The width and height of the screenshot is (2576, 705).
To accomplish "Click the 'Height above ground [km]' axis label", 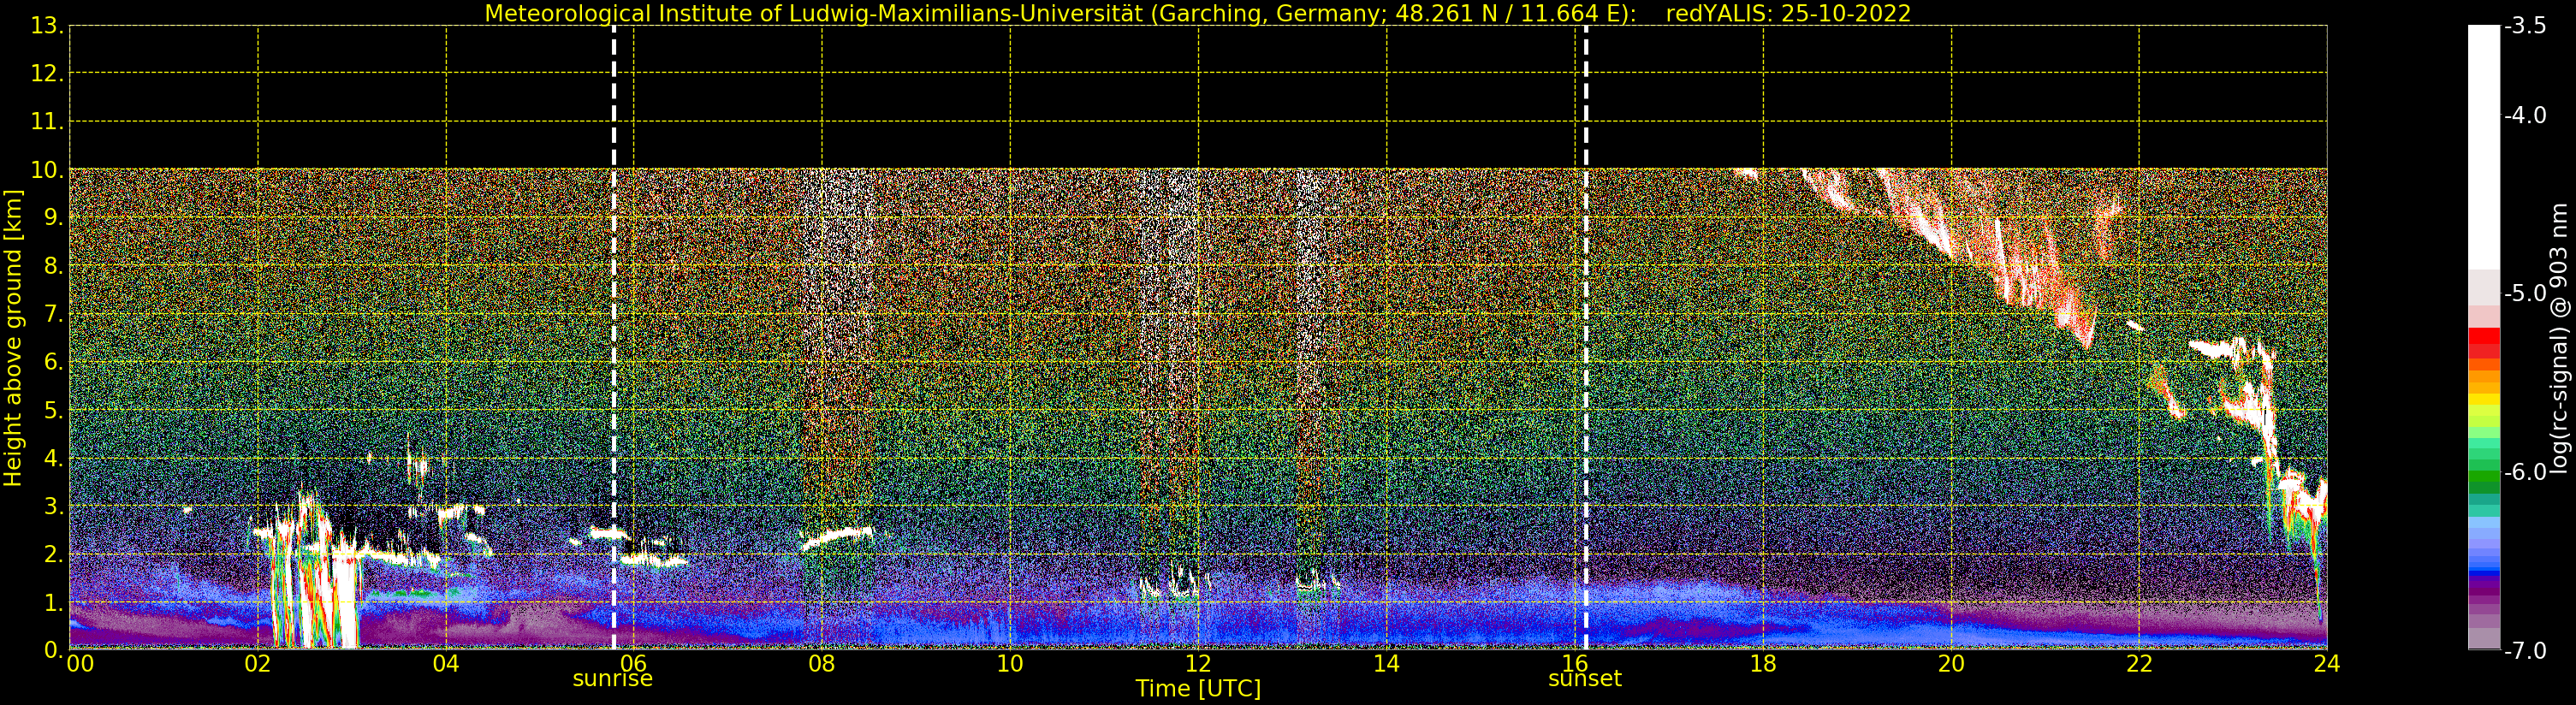I will (13, 338).
